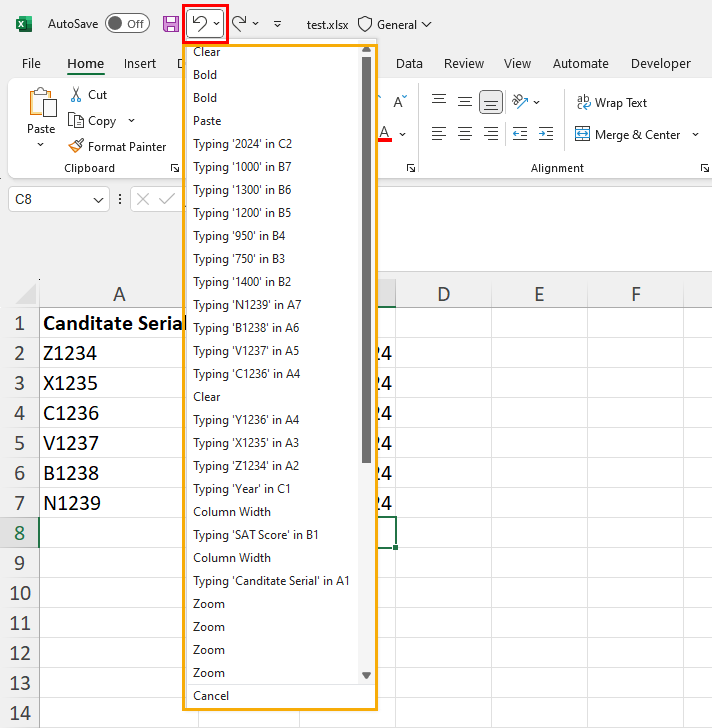Select "Typing '2024' in C2" undo entry

pyautogui.click(x=272, y=144)
